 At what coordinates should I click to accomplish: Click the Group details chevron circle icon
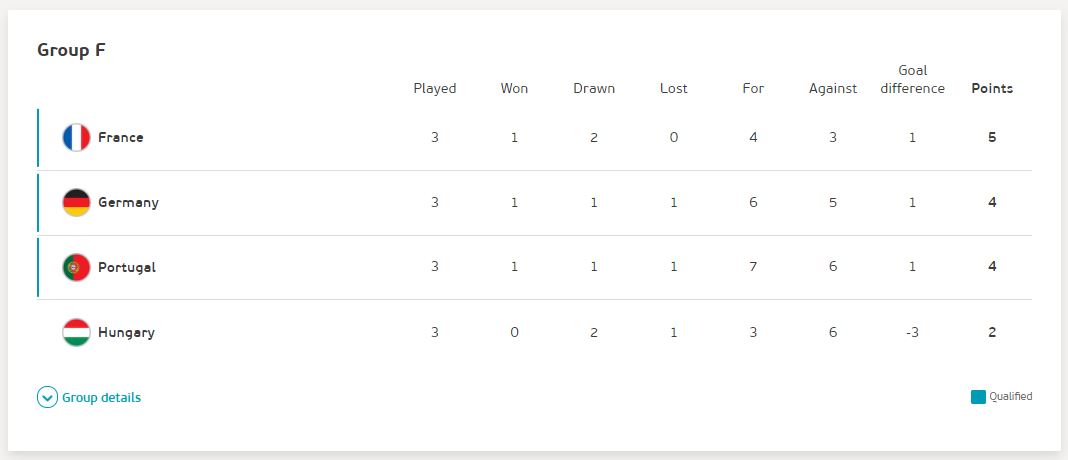[47, 397]
